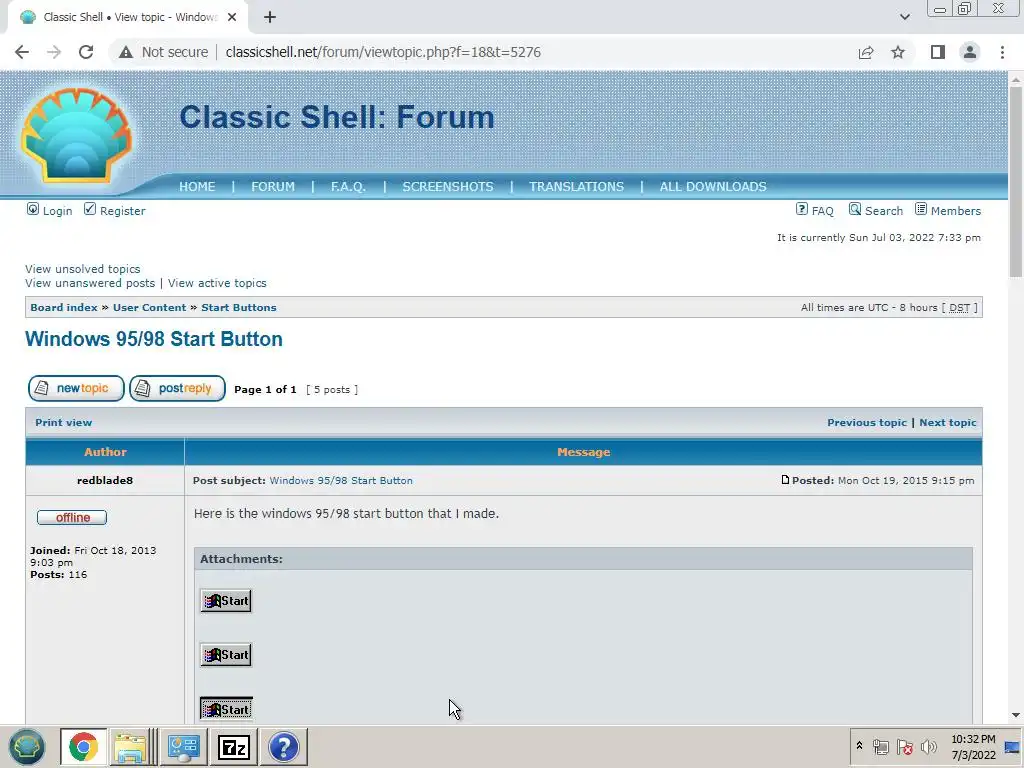Viewport: 1024px width, 768px height.
Task: Click the FAQ question mark icon
Action: 802,209
